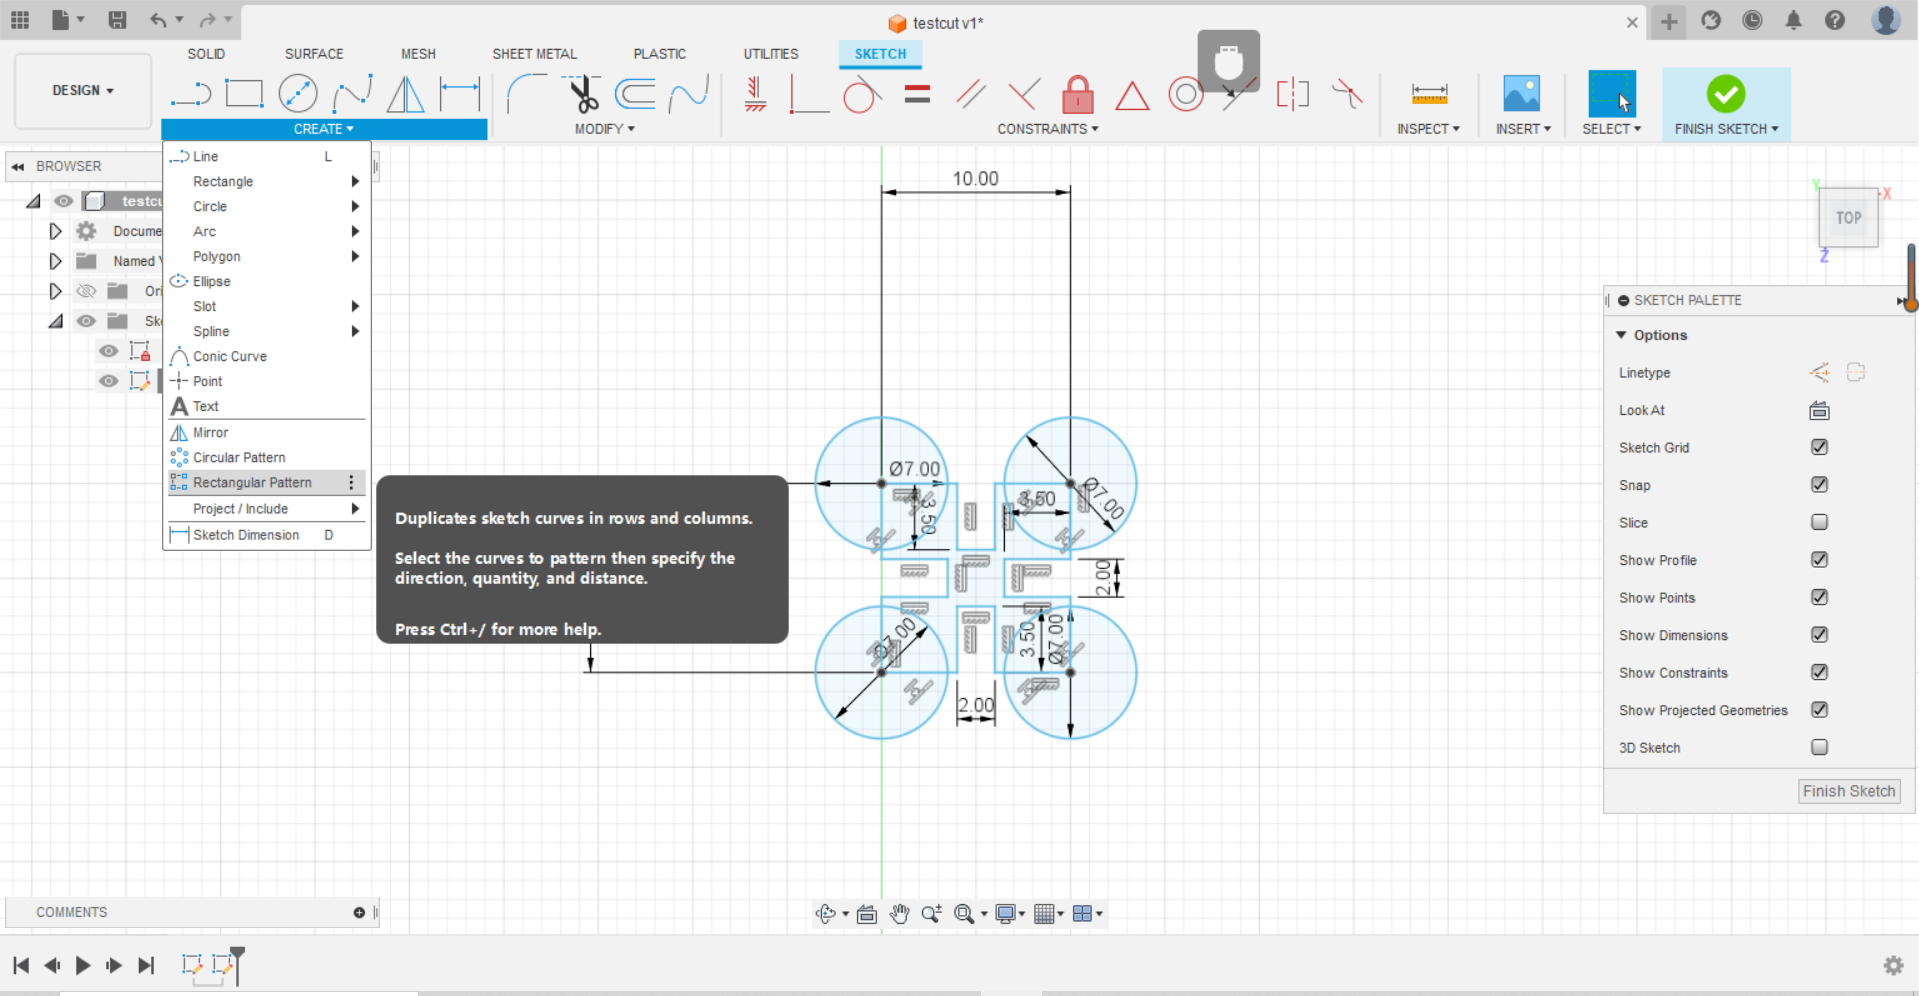Toggle the Sketch Grid checkbox
Screen dimensions: 1919x996
point(1819,447)
